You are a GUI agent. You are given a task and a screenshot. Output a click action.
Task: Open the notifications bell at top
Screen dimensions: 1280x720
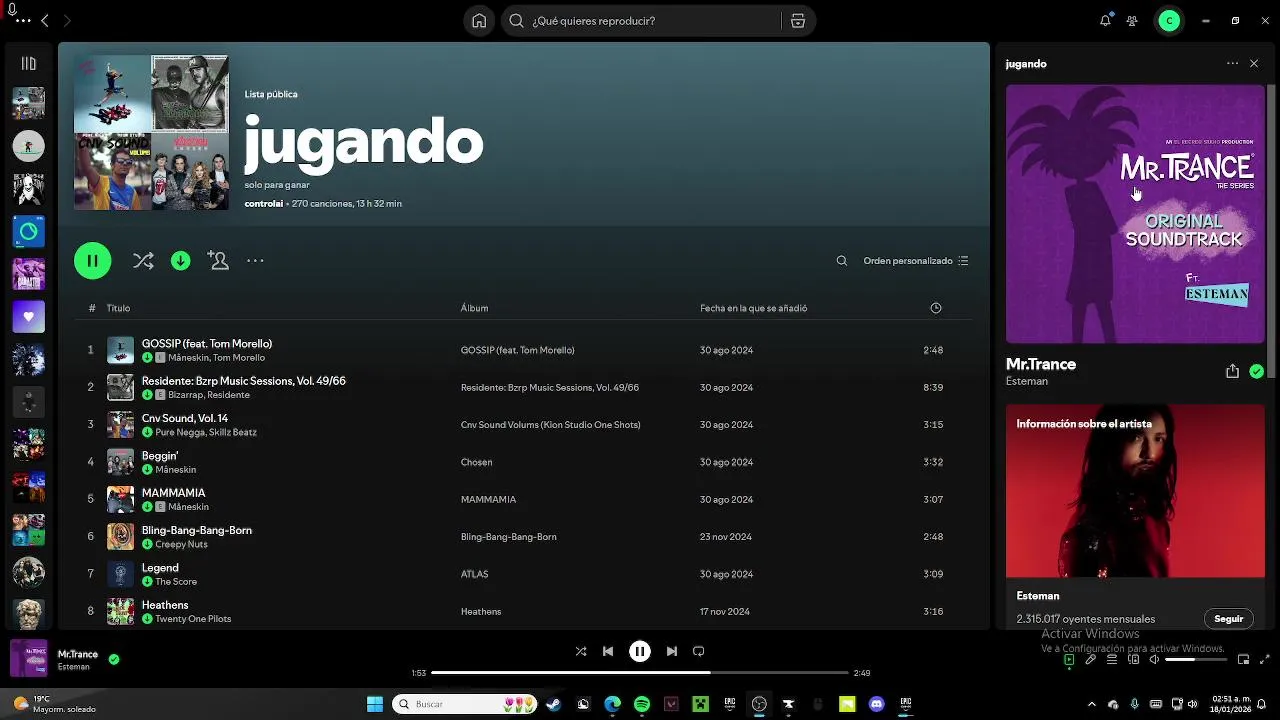coord(1105,21)
